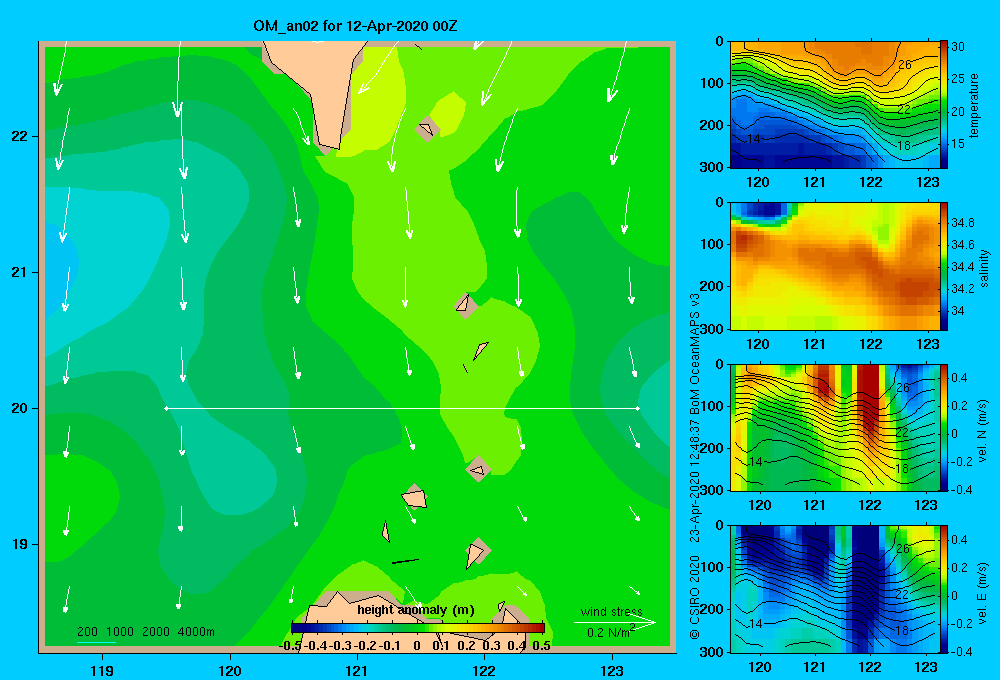The image size is (1000, 680).
Task: Click the eastern endpoint of the transect line
Action: pos(638,408)
